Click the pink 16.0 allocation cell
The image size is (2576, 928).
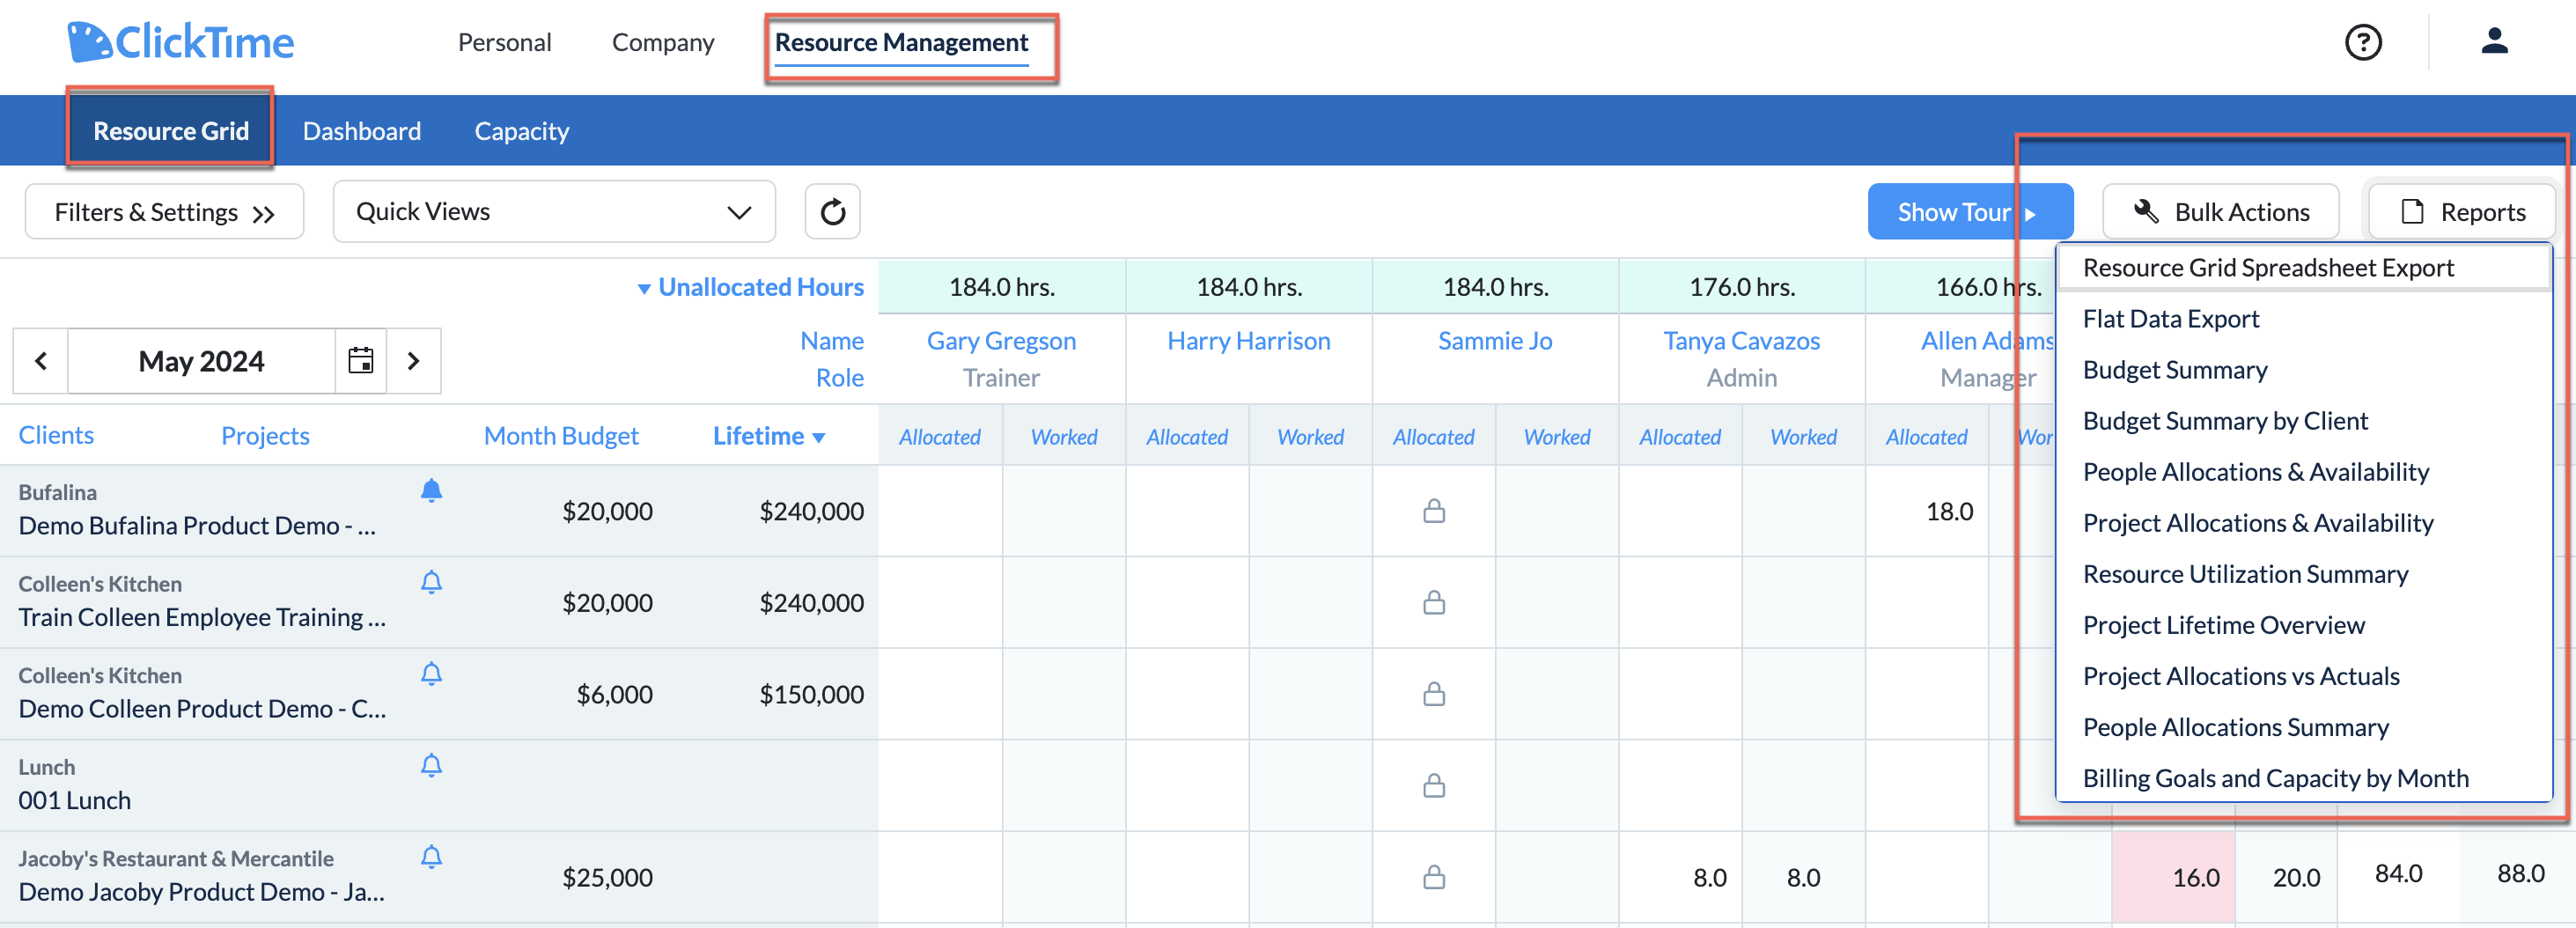pyautogui.click(x=2173, y=878)
